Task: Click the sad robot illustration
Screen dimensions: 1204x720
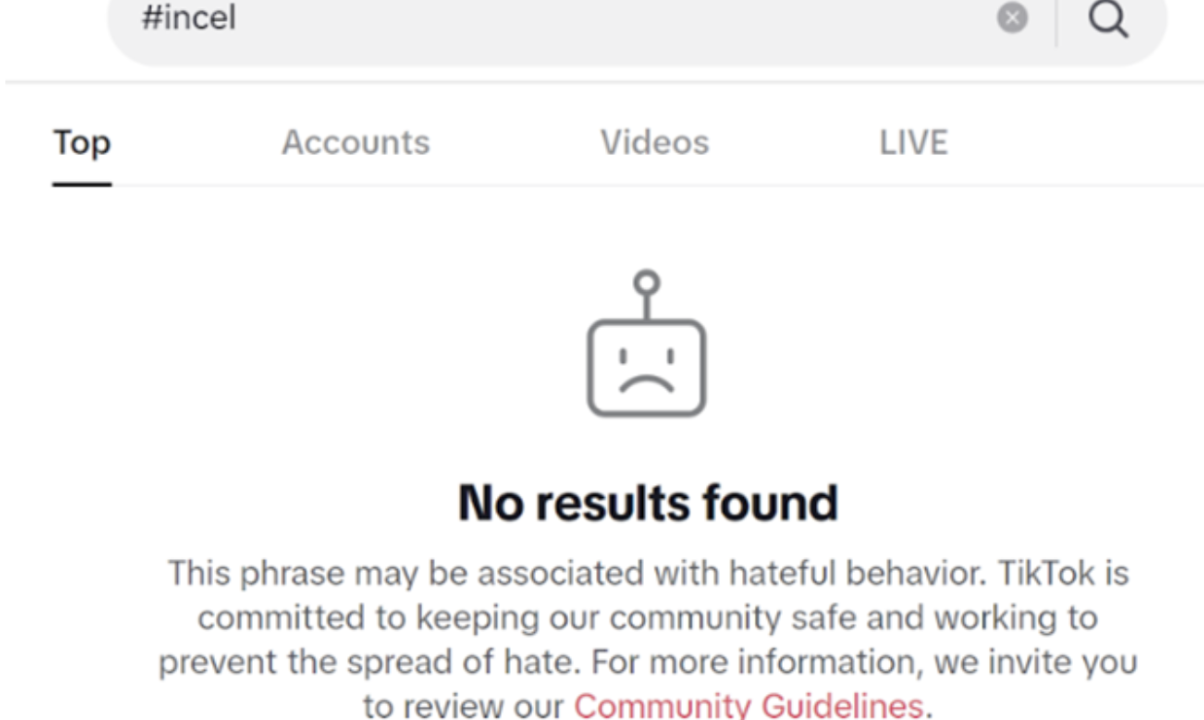Action: coord(646,343)
